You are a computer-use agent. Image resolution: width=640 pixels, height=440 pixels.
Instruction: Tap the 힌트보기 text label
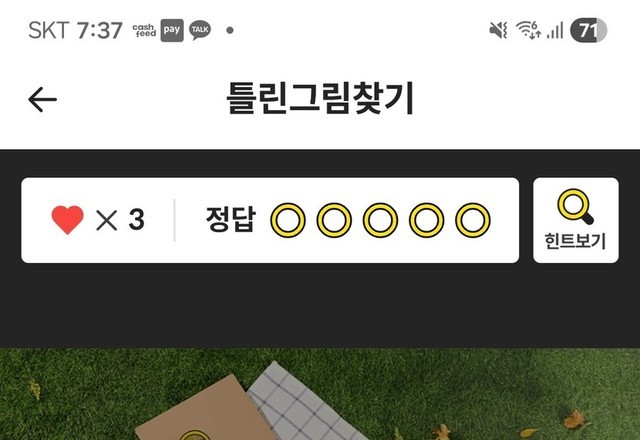(575, 241)
